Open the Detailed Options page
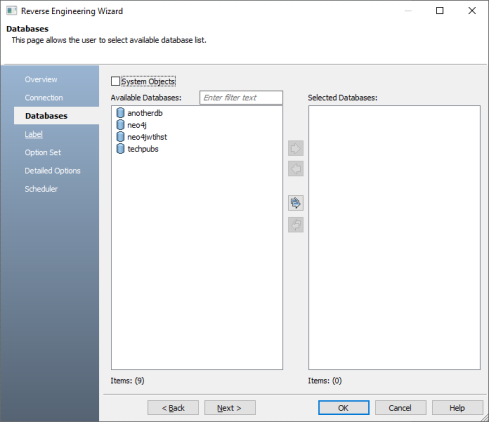The image size is (489, 422). [52, 171]
